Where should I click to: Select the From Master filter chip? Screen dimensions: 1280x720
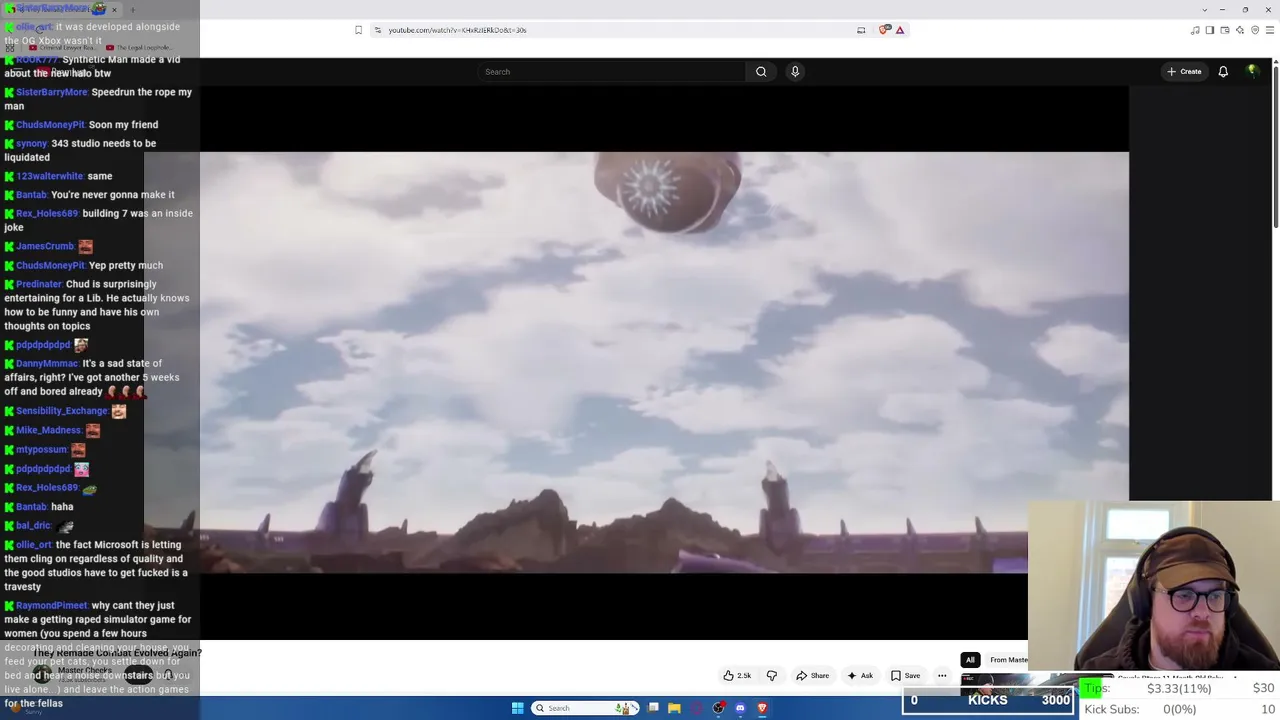(x=1008, y=660)
